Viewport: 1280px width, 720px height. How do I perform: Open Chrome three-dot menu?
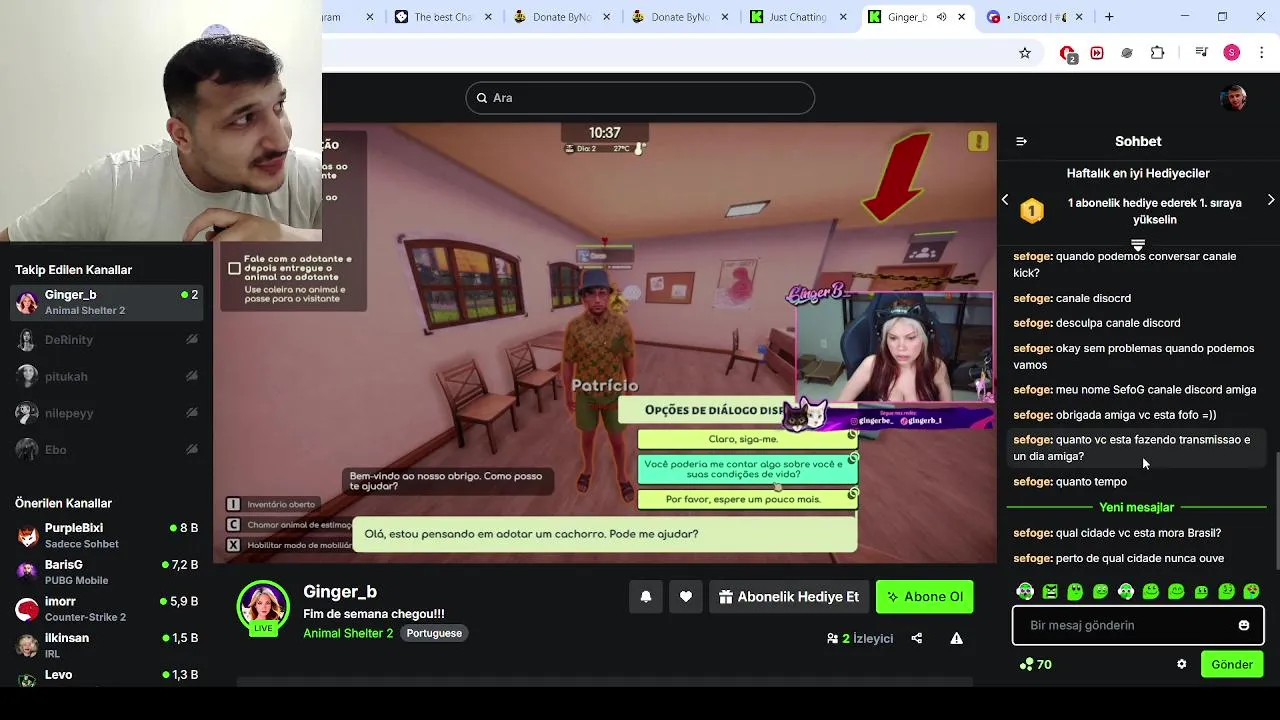point(1260,53)
